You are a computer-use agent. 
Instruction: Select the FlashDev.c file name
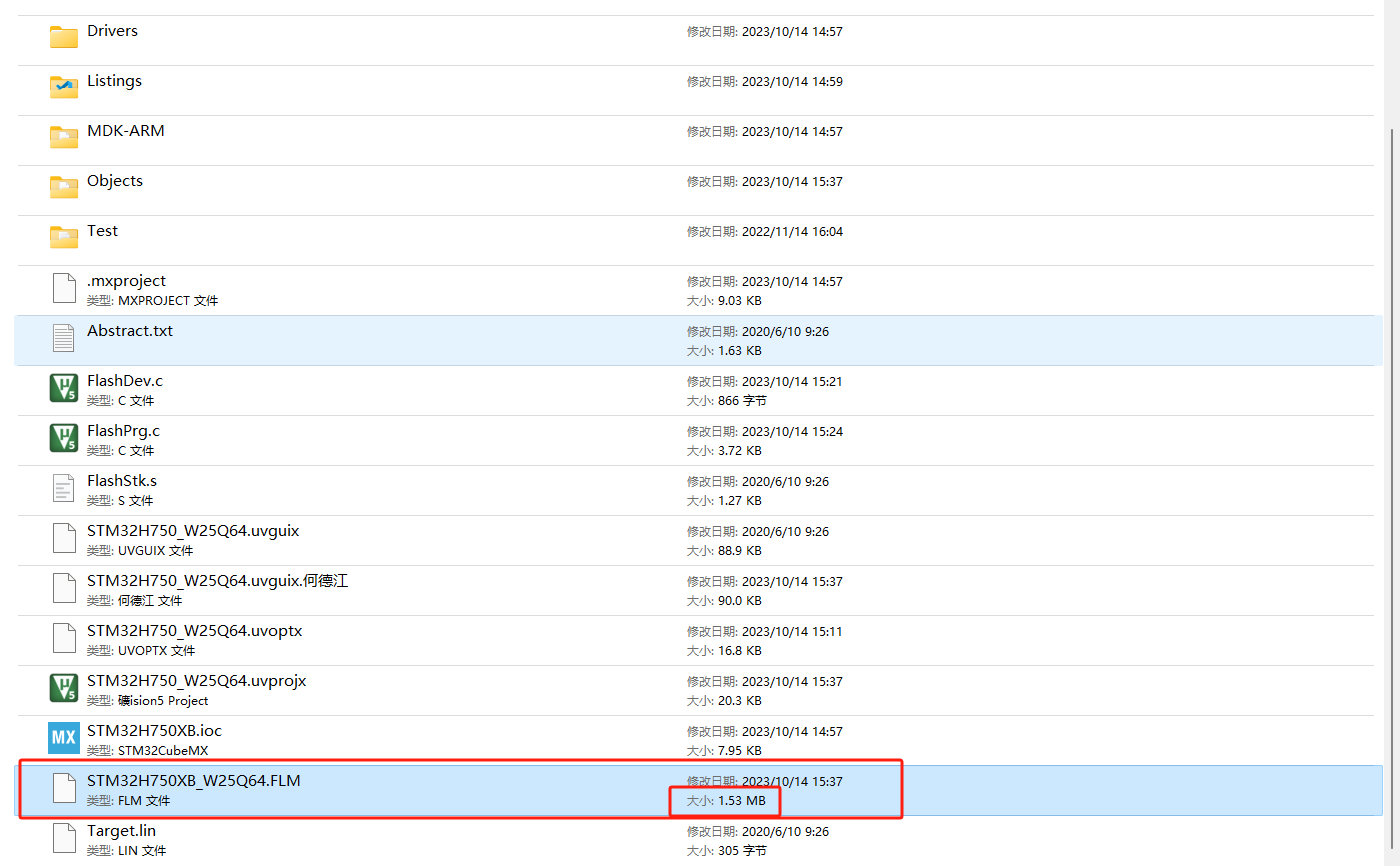click(125, 381)
